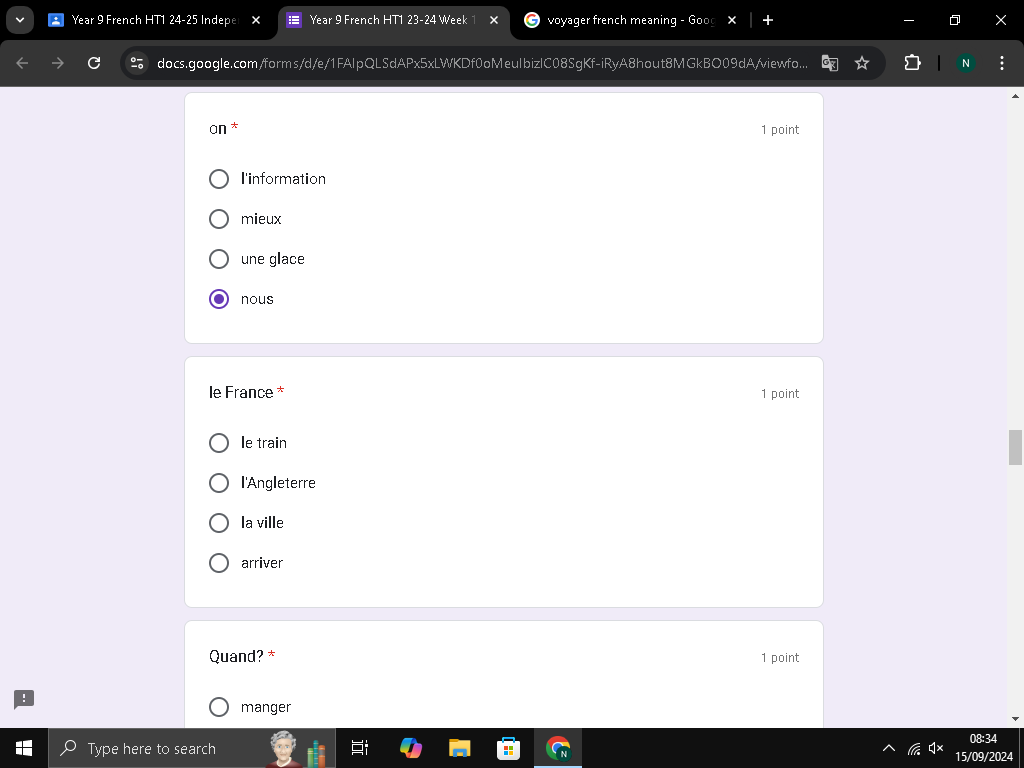
Task: Open Task View on the taskbar
Action: pyautogui.click(x=360, y=748)
